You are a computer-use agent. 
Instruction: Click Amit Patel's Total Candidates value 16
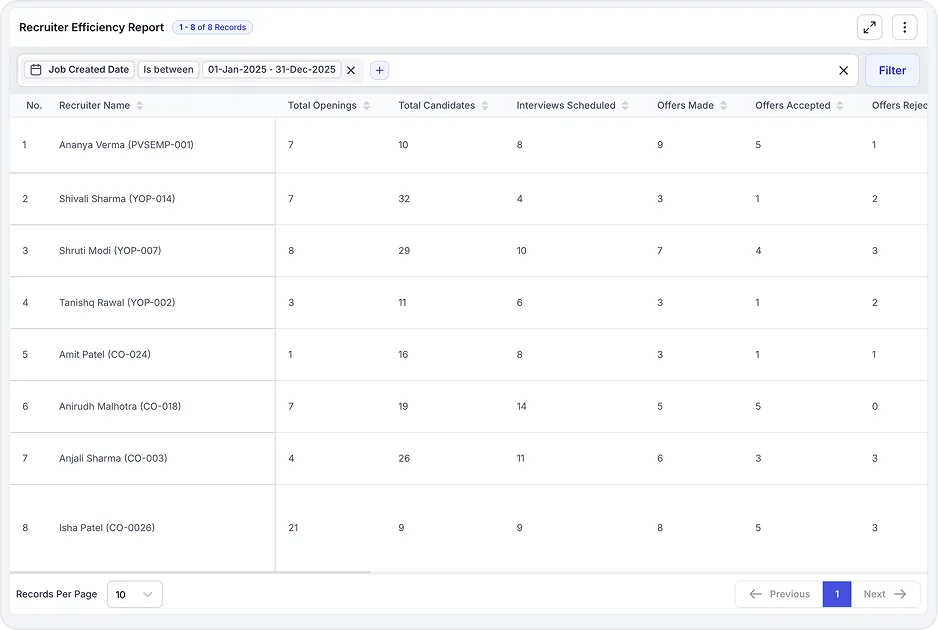click(x=403, y=355)
